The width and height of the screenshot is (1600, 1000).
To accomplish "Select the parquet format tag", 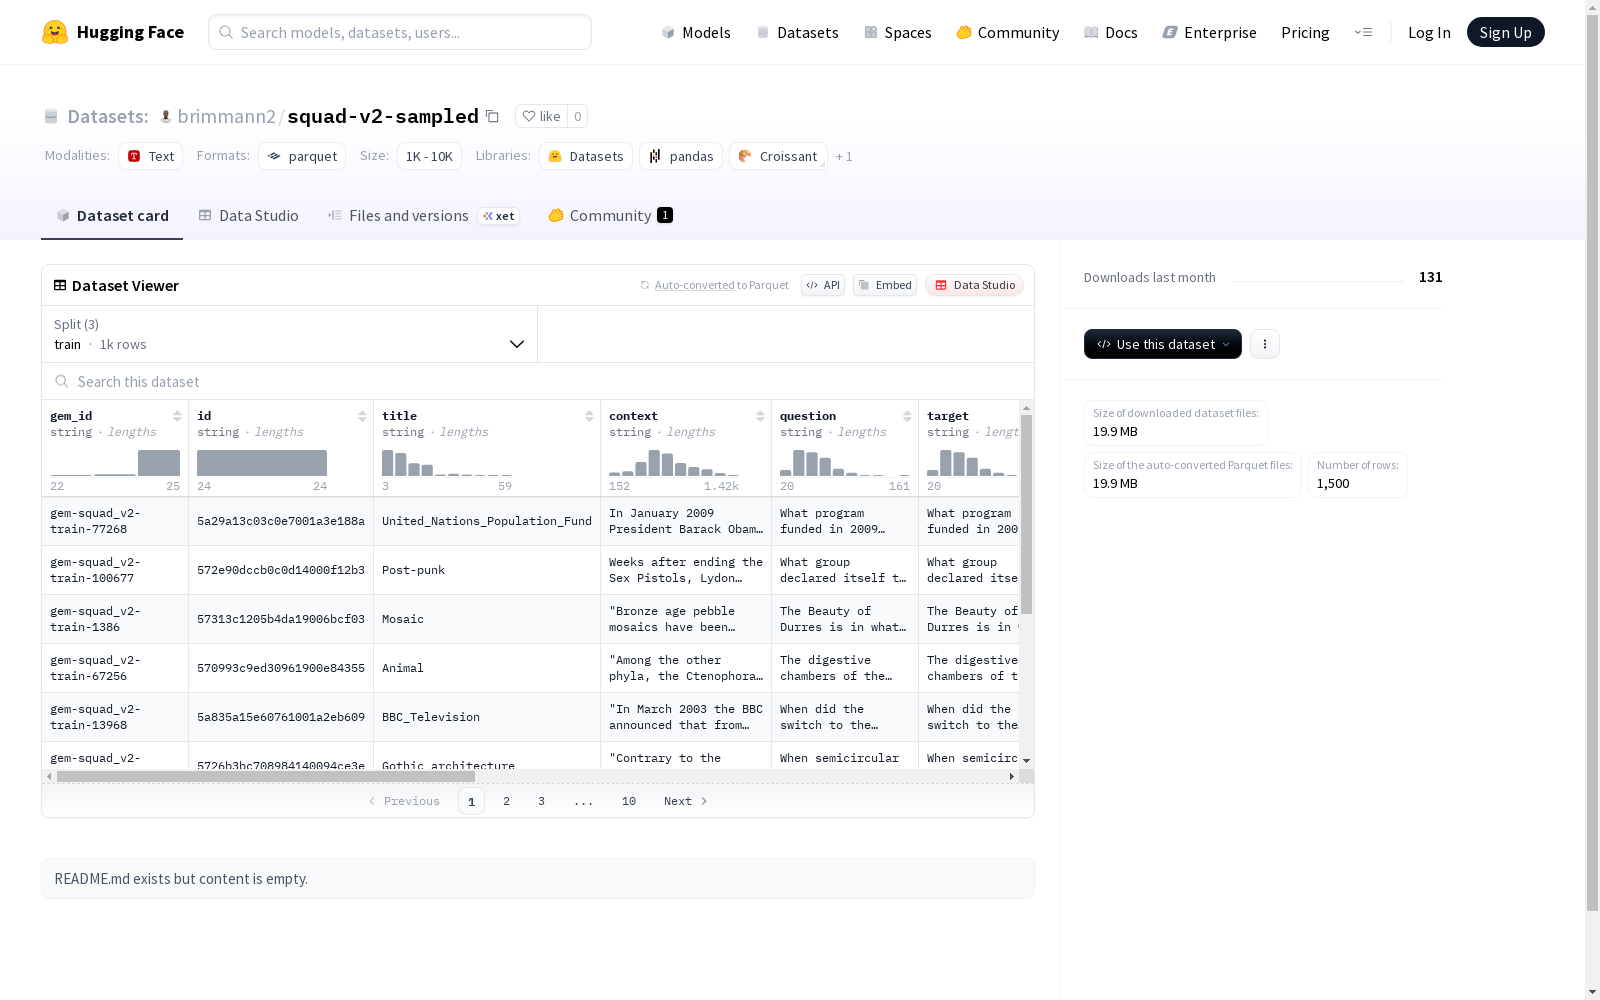I will tap(302, 156).
